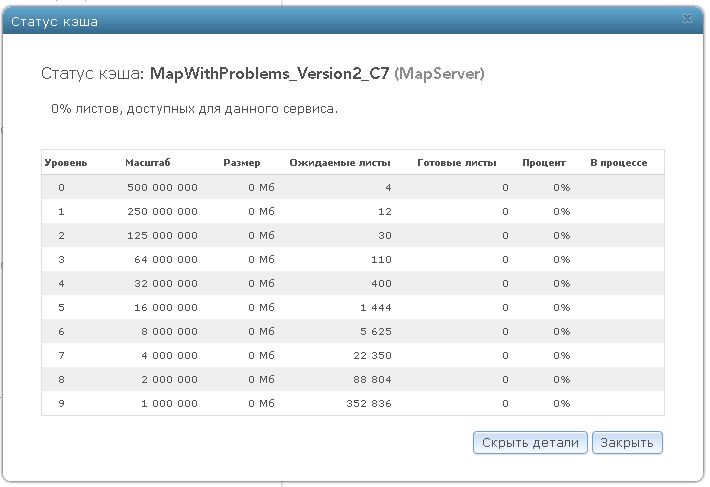Click the service name MapWithProblems_Version2_C7

[269, 73]
